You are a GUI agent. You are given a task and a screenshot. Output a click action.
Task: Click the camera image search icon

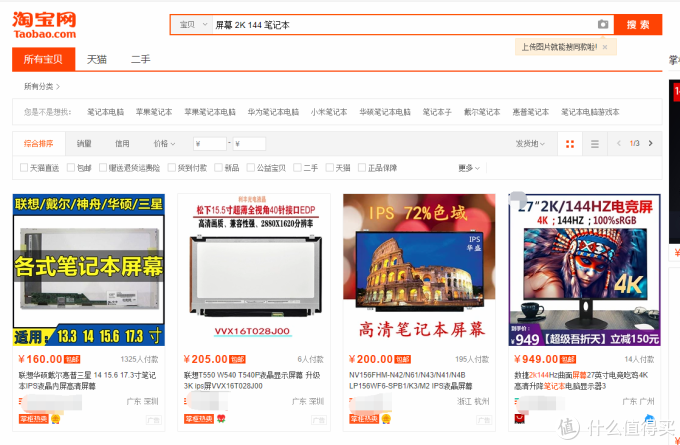pos(602,24)
